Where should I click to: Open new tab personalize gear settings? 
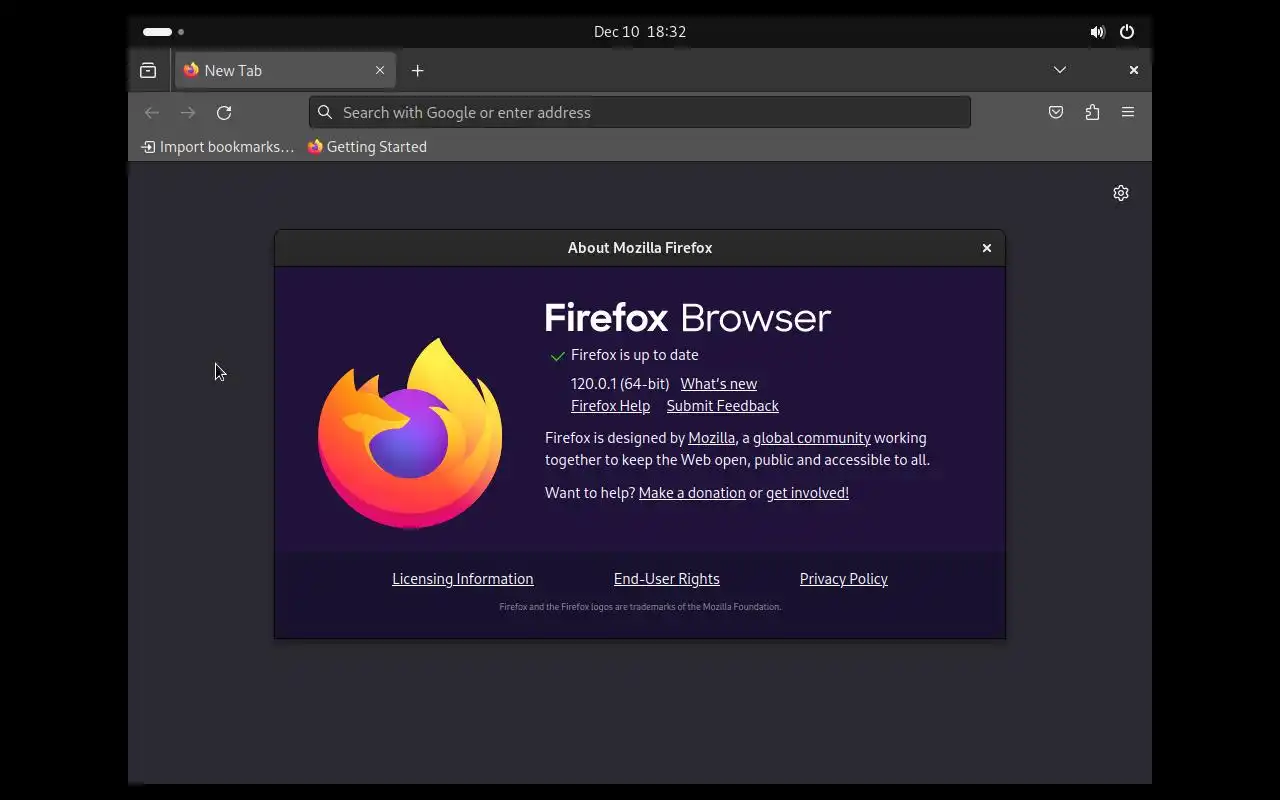[x=1121, y=193]
